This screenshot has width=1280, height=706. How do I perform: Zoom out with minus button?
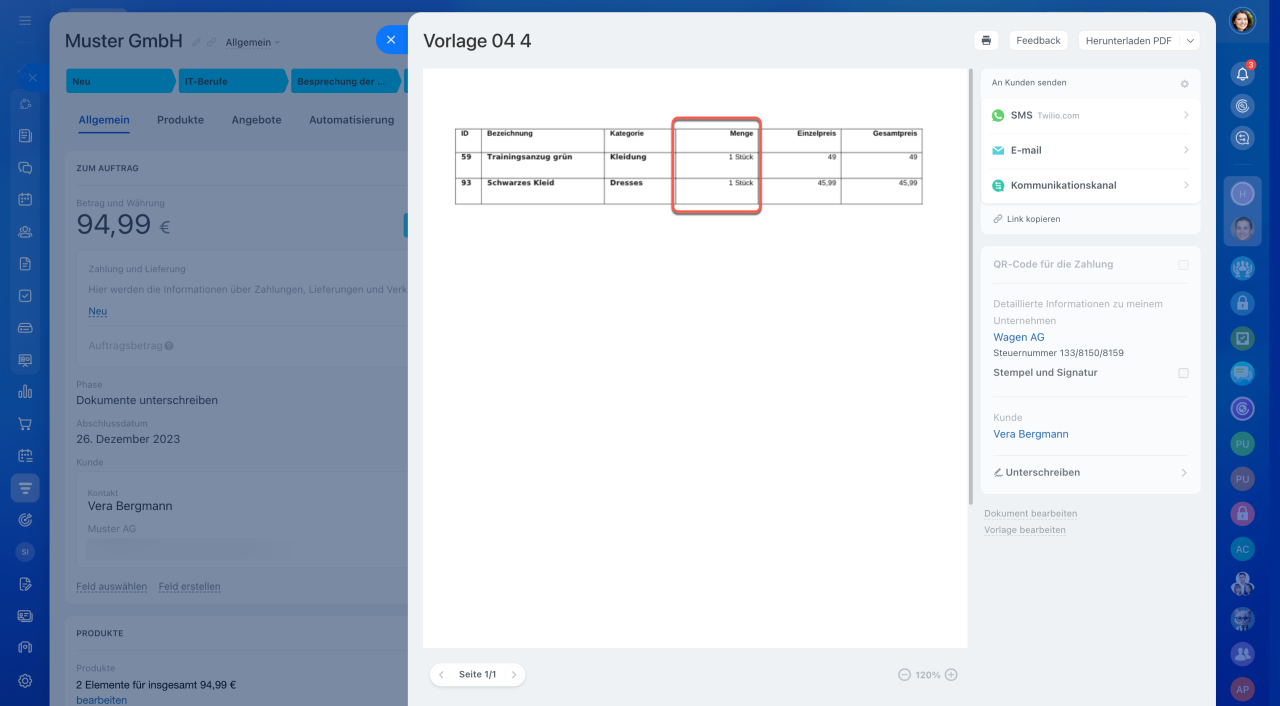[904, 675]
